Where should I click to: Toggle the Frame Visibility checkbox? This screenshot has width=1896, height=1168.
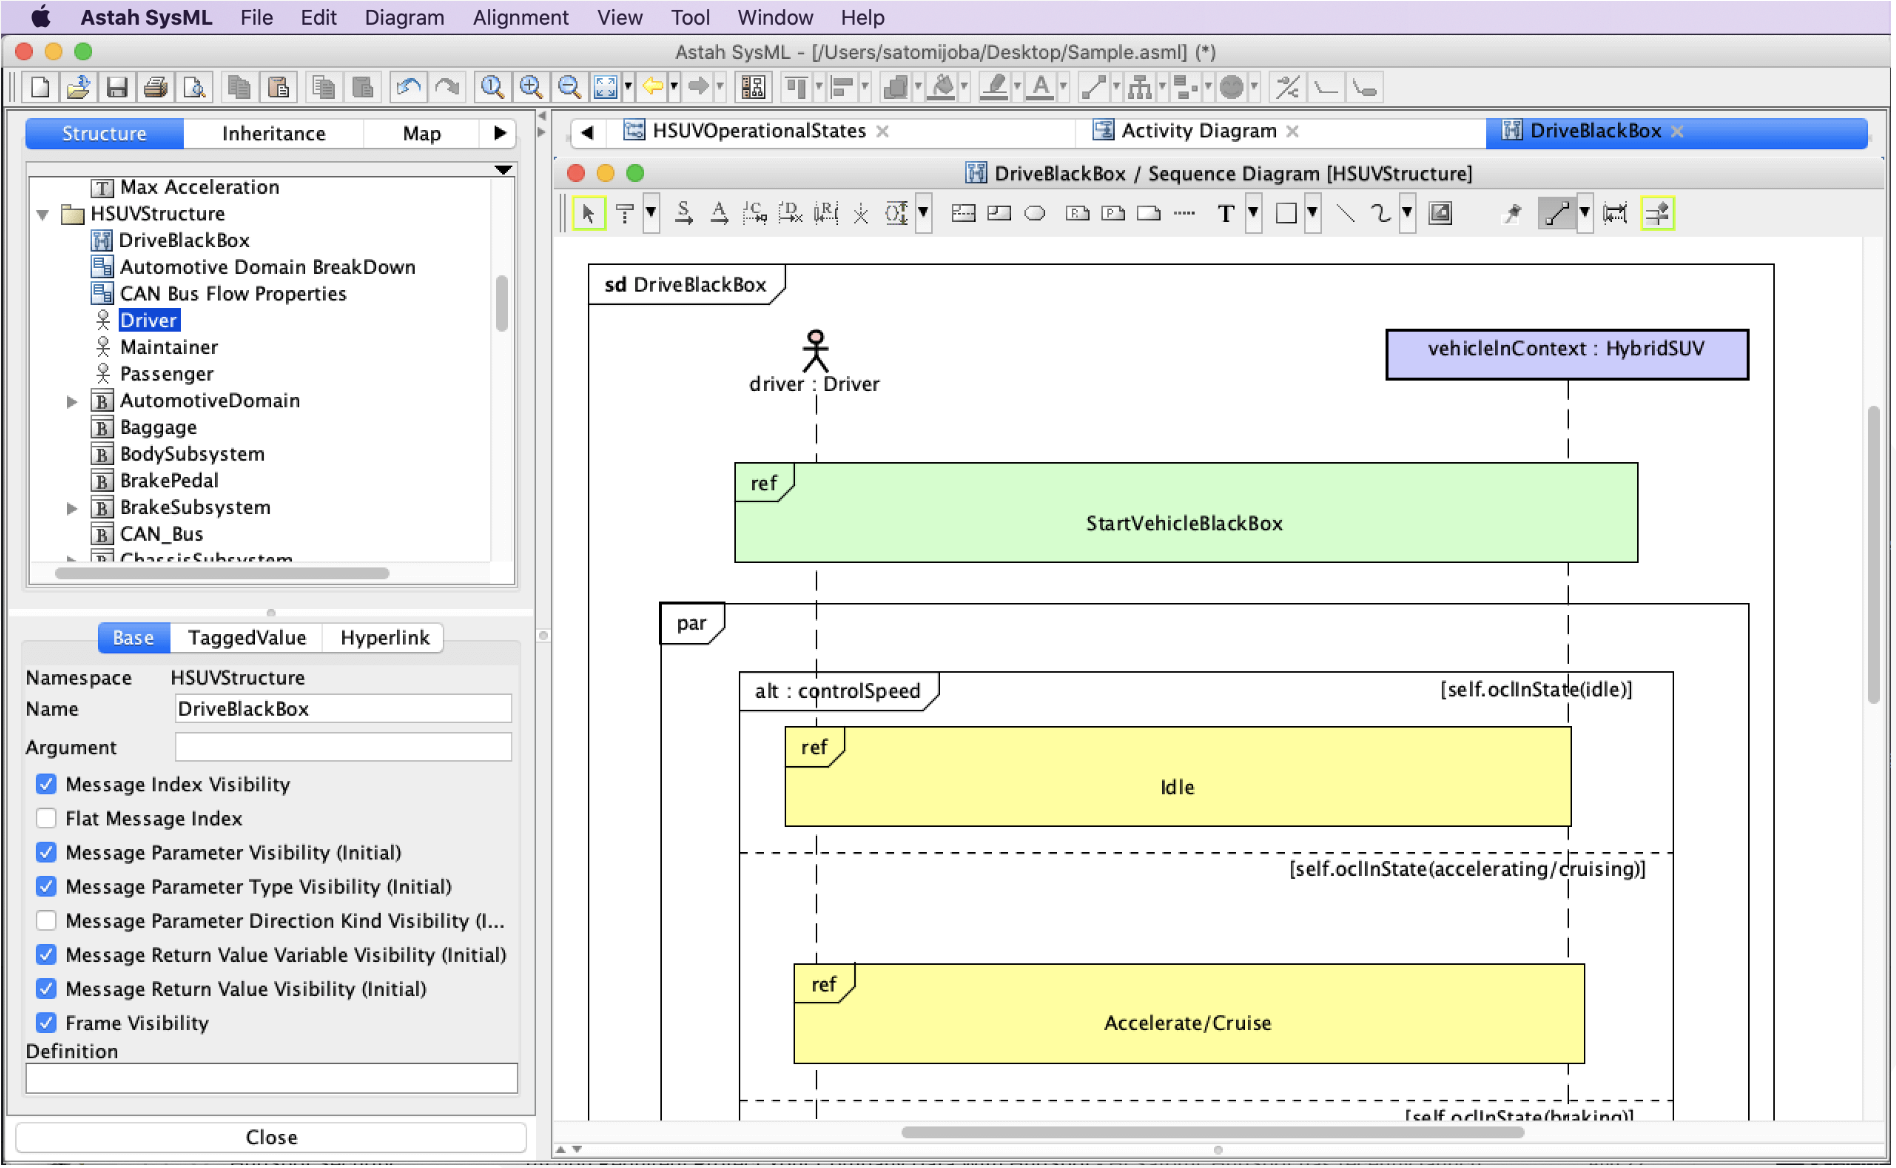(x=46, y=1022)
